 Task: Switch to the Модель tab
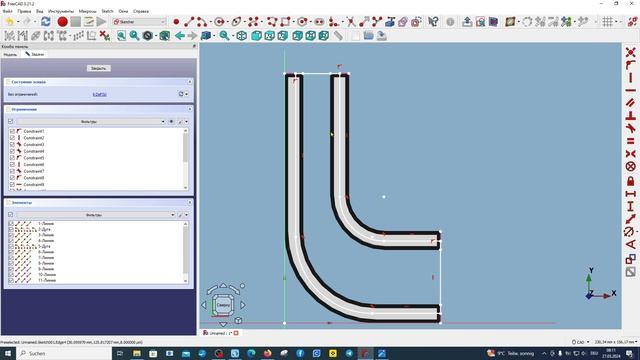click(10, 54)
